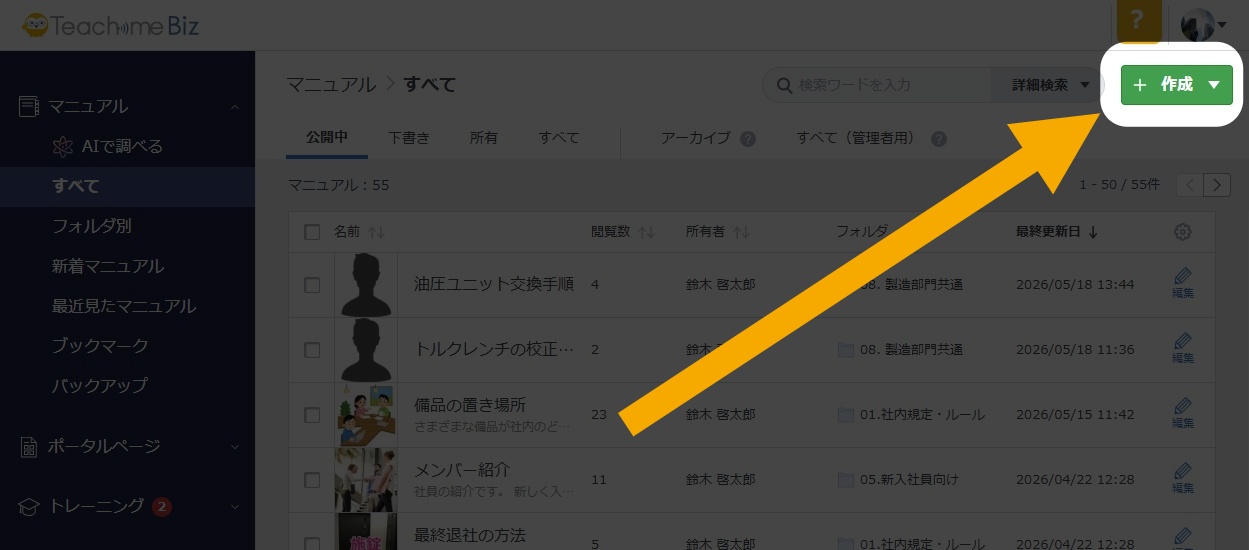Screen dimensions: 1249x550
Task: Switch to the 公開中 tab
Action: (x=327, y=137)
